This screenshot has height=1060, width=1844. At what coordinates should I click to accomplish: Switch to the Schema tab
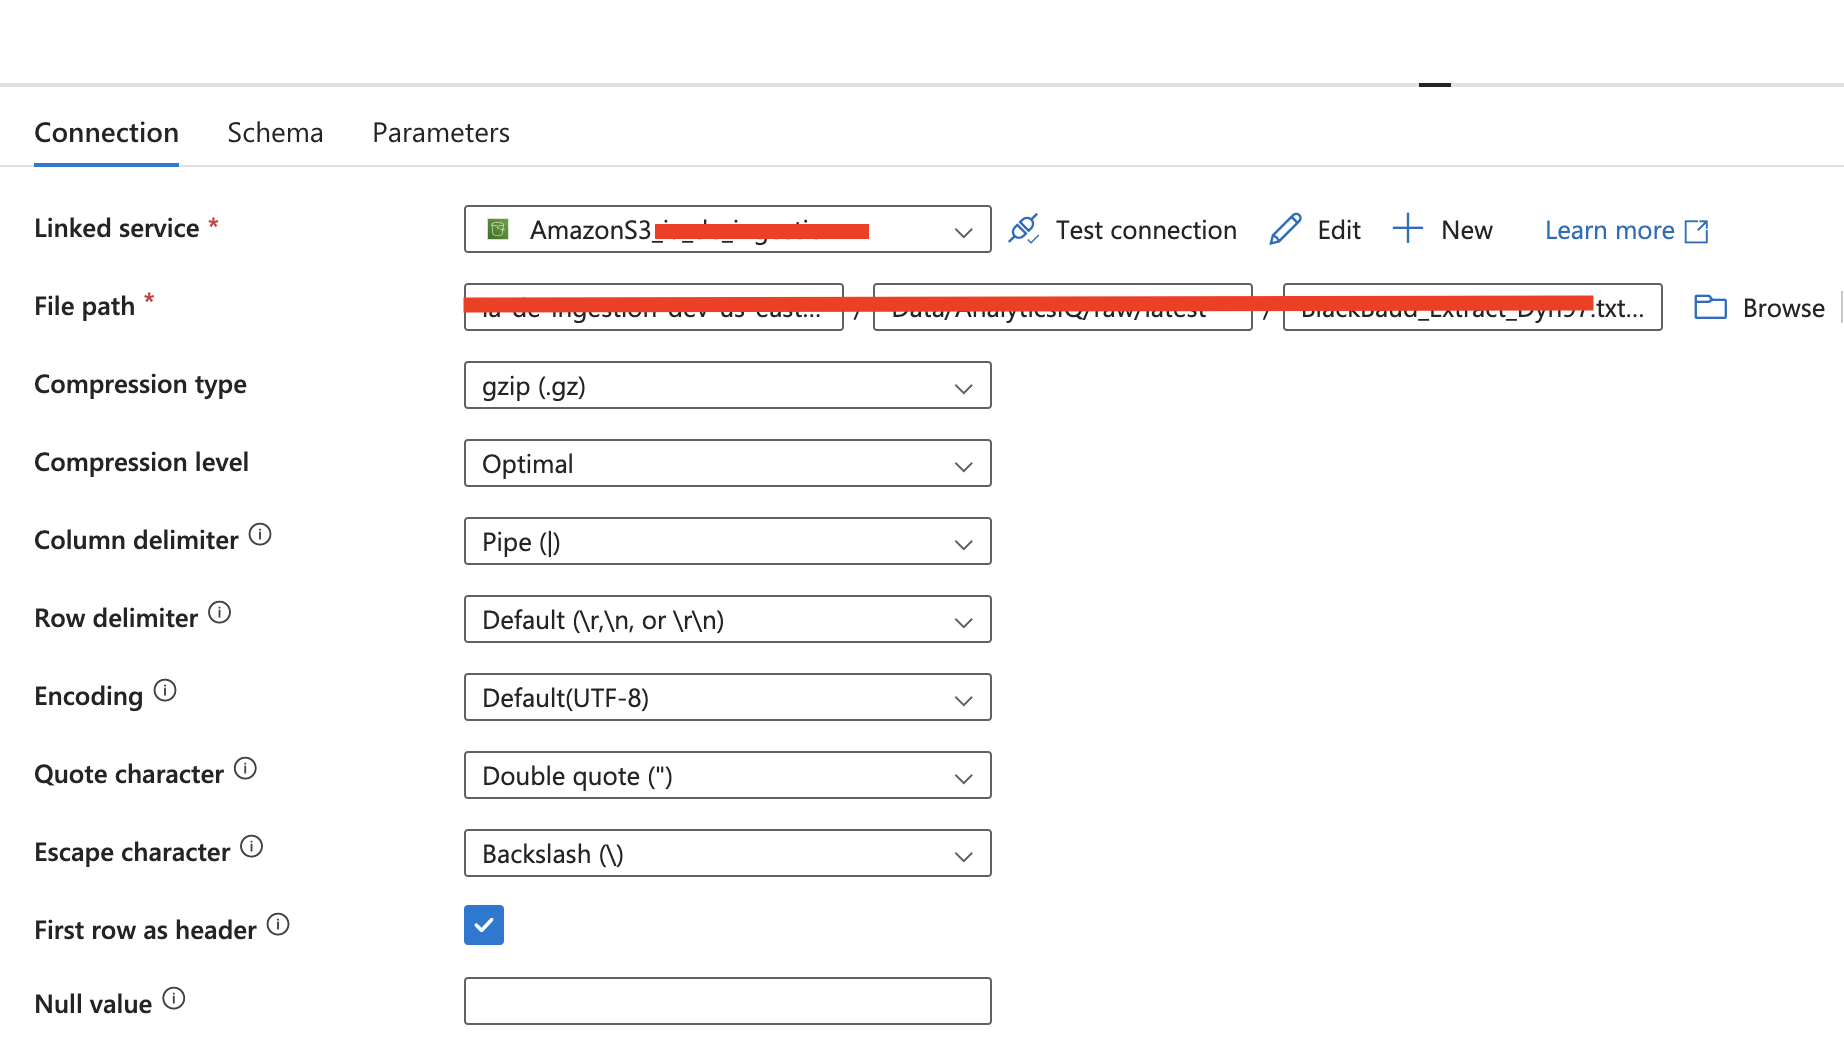[275, 132]
